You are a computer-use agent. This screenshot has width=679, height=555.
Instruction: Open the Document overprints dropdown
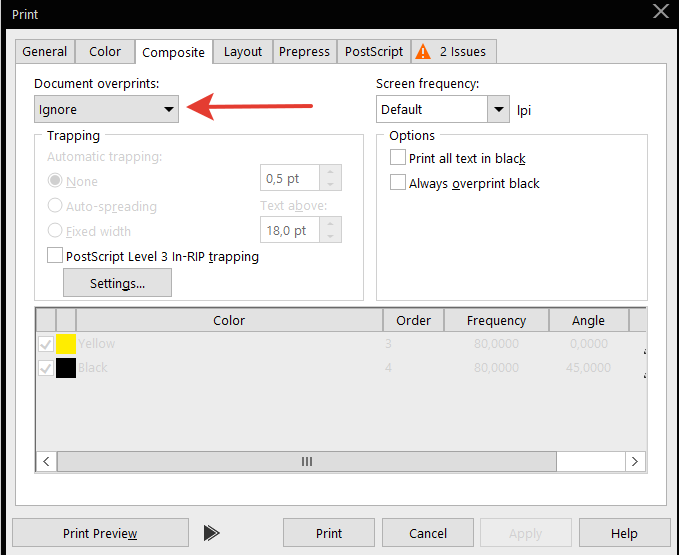click(x=106, y=109)
